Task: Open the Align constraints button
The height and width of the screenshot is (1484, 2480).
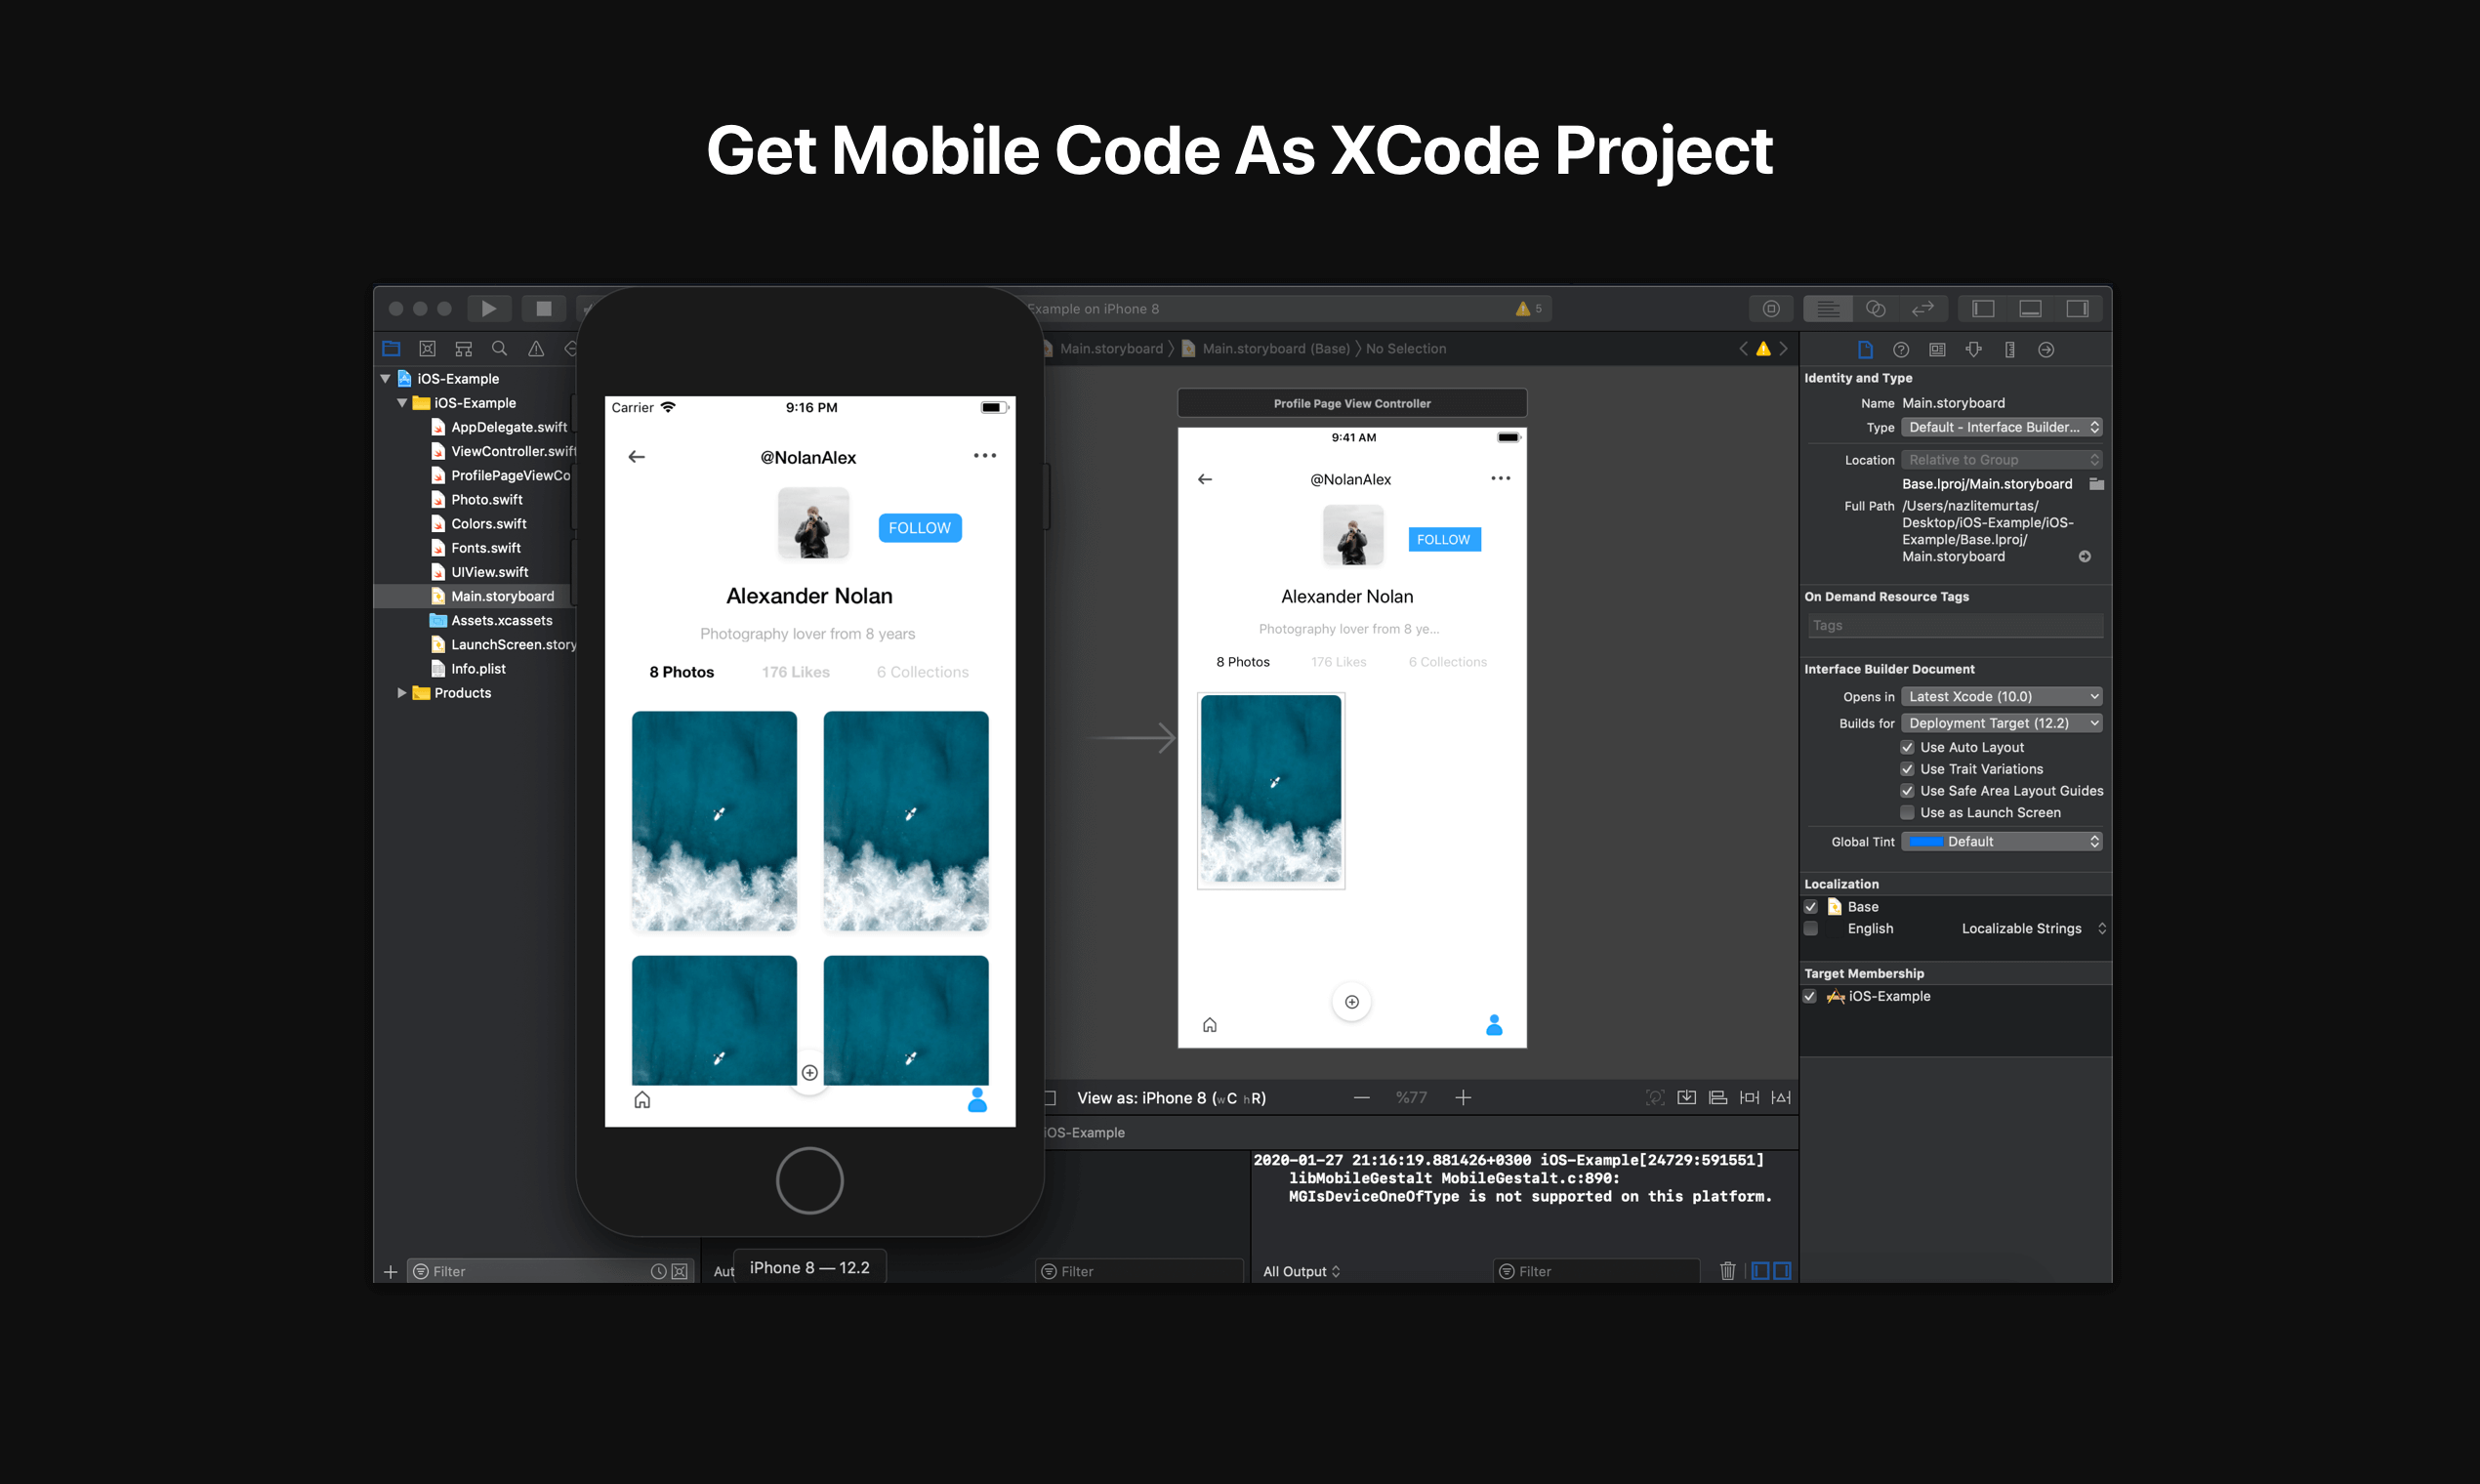Action: coord(1718,1098)
